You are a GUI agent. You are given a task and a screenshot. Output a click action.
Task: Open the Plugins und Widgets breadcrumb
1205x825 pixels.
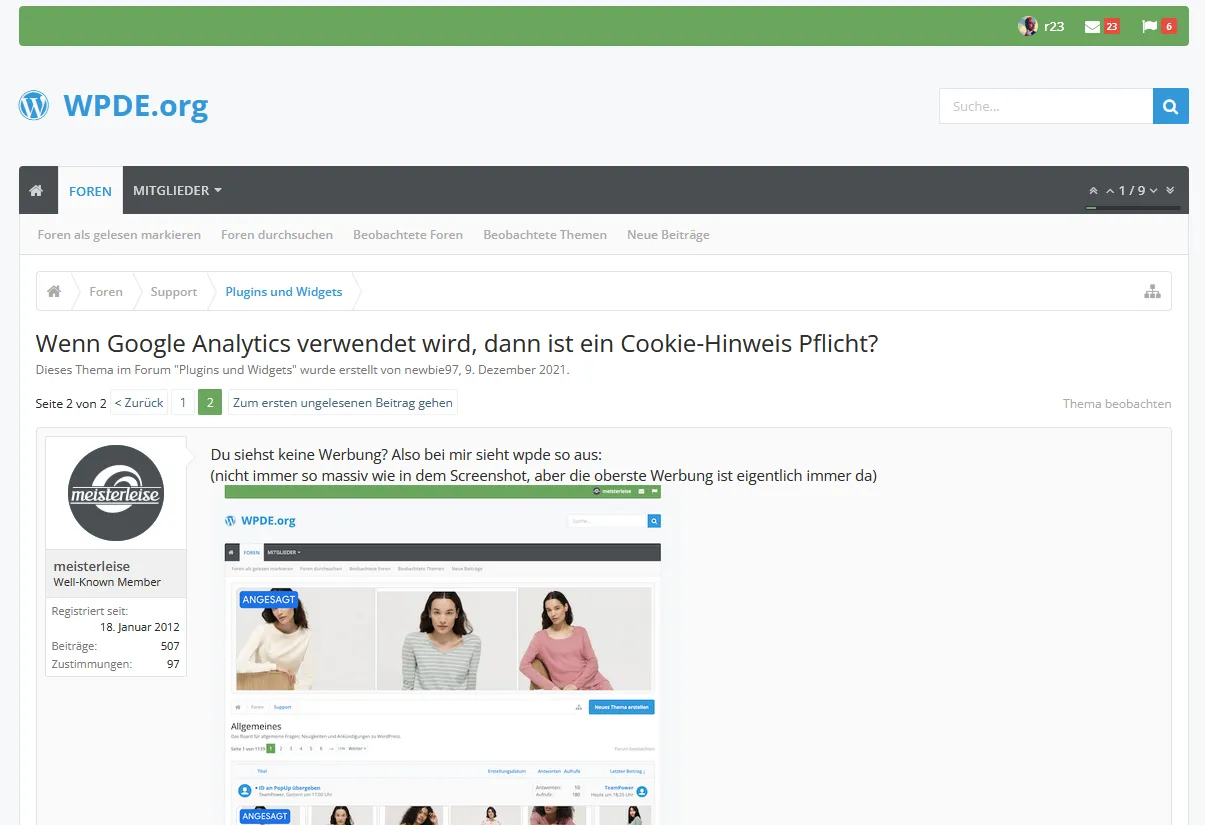coord(284,292)
